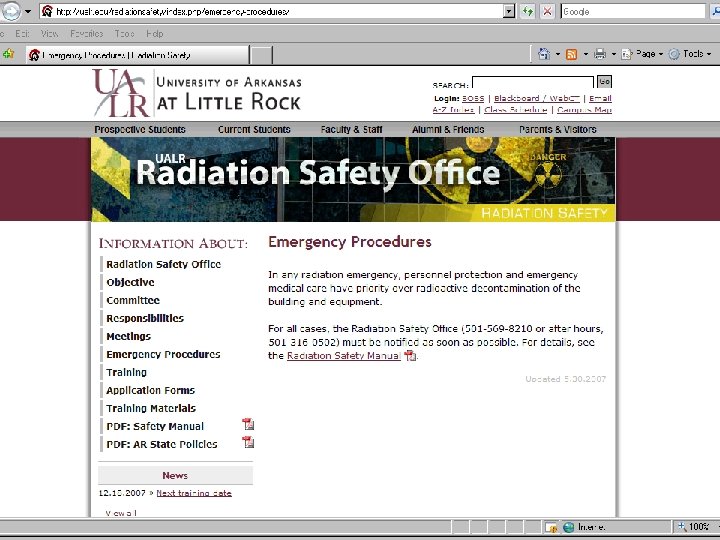Click the status bar security warning icon
The height and width of the screenshot is (540, 720).
[551, 527]
